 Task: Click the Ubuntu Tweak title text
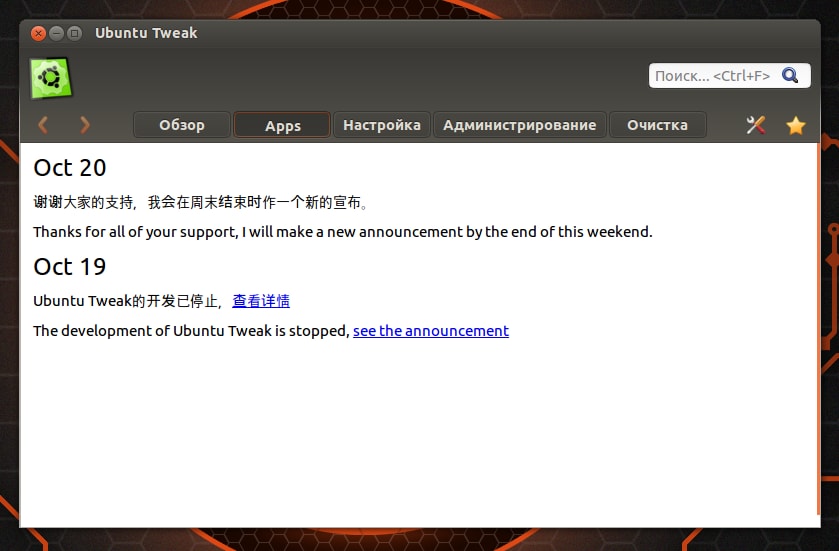coord(146,33)
